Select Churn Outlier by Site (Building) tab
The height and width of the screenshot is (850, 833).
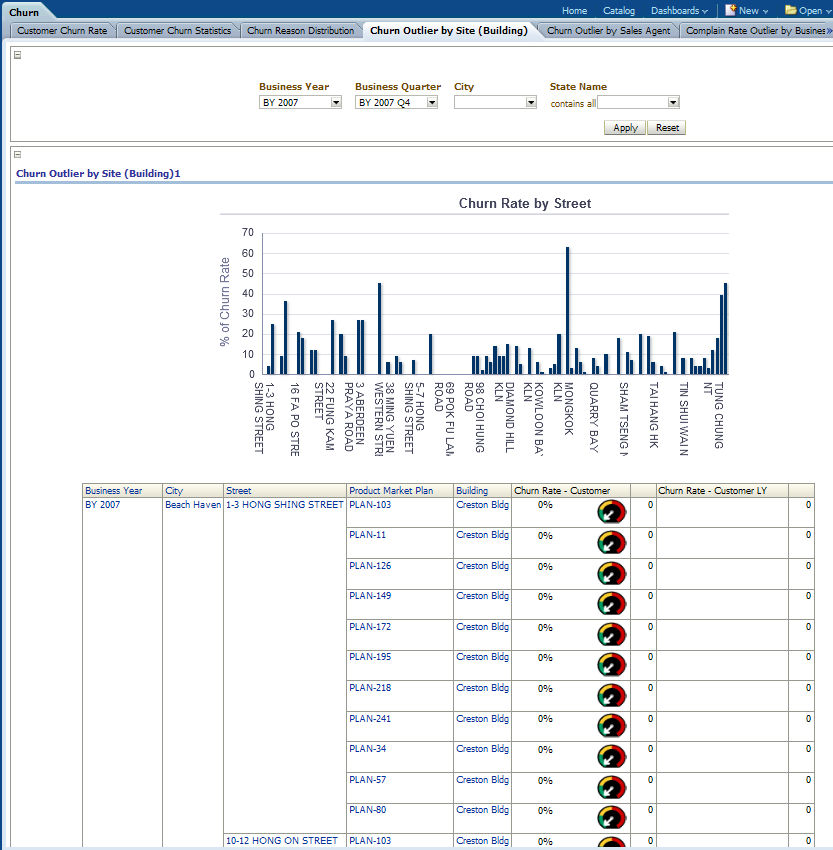[449, 31]
